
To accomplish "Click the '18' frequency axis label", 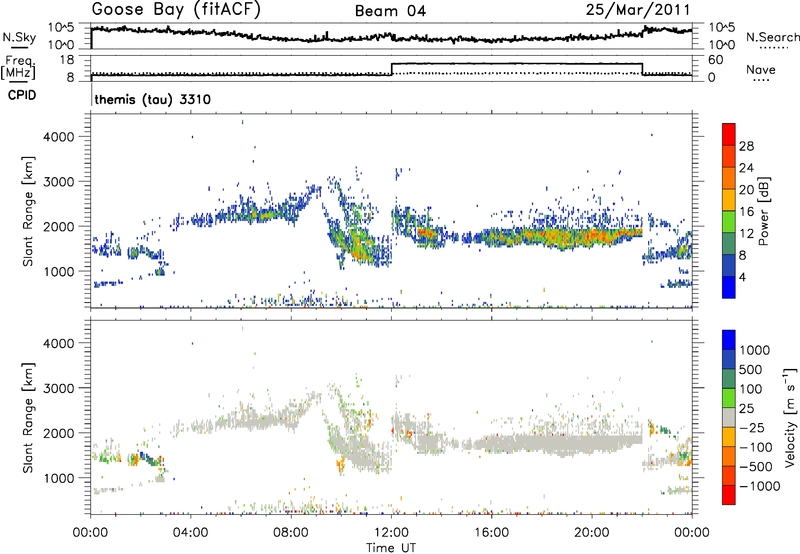I will 67,60.
